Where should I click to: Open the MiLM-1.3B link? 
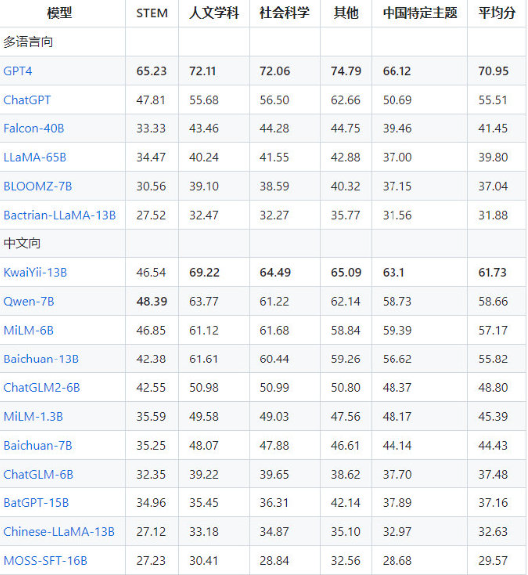pos(33,417)
